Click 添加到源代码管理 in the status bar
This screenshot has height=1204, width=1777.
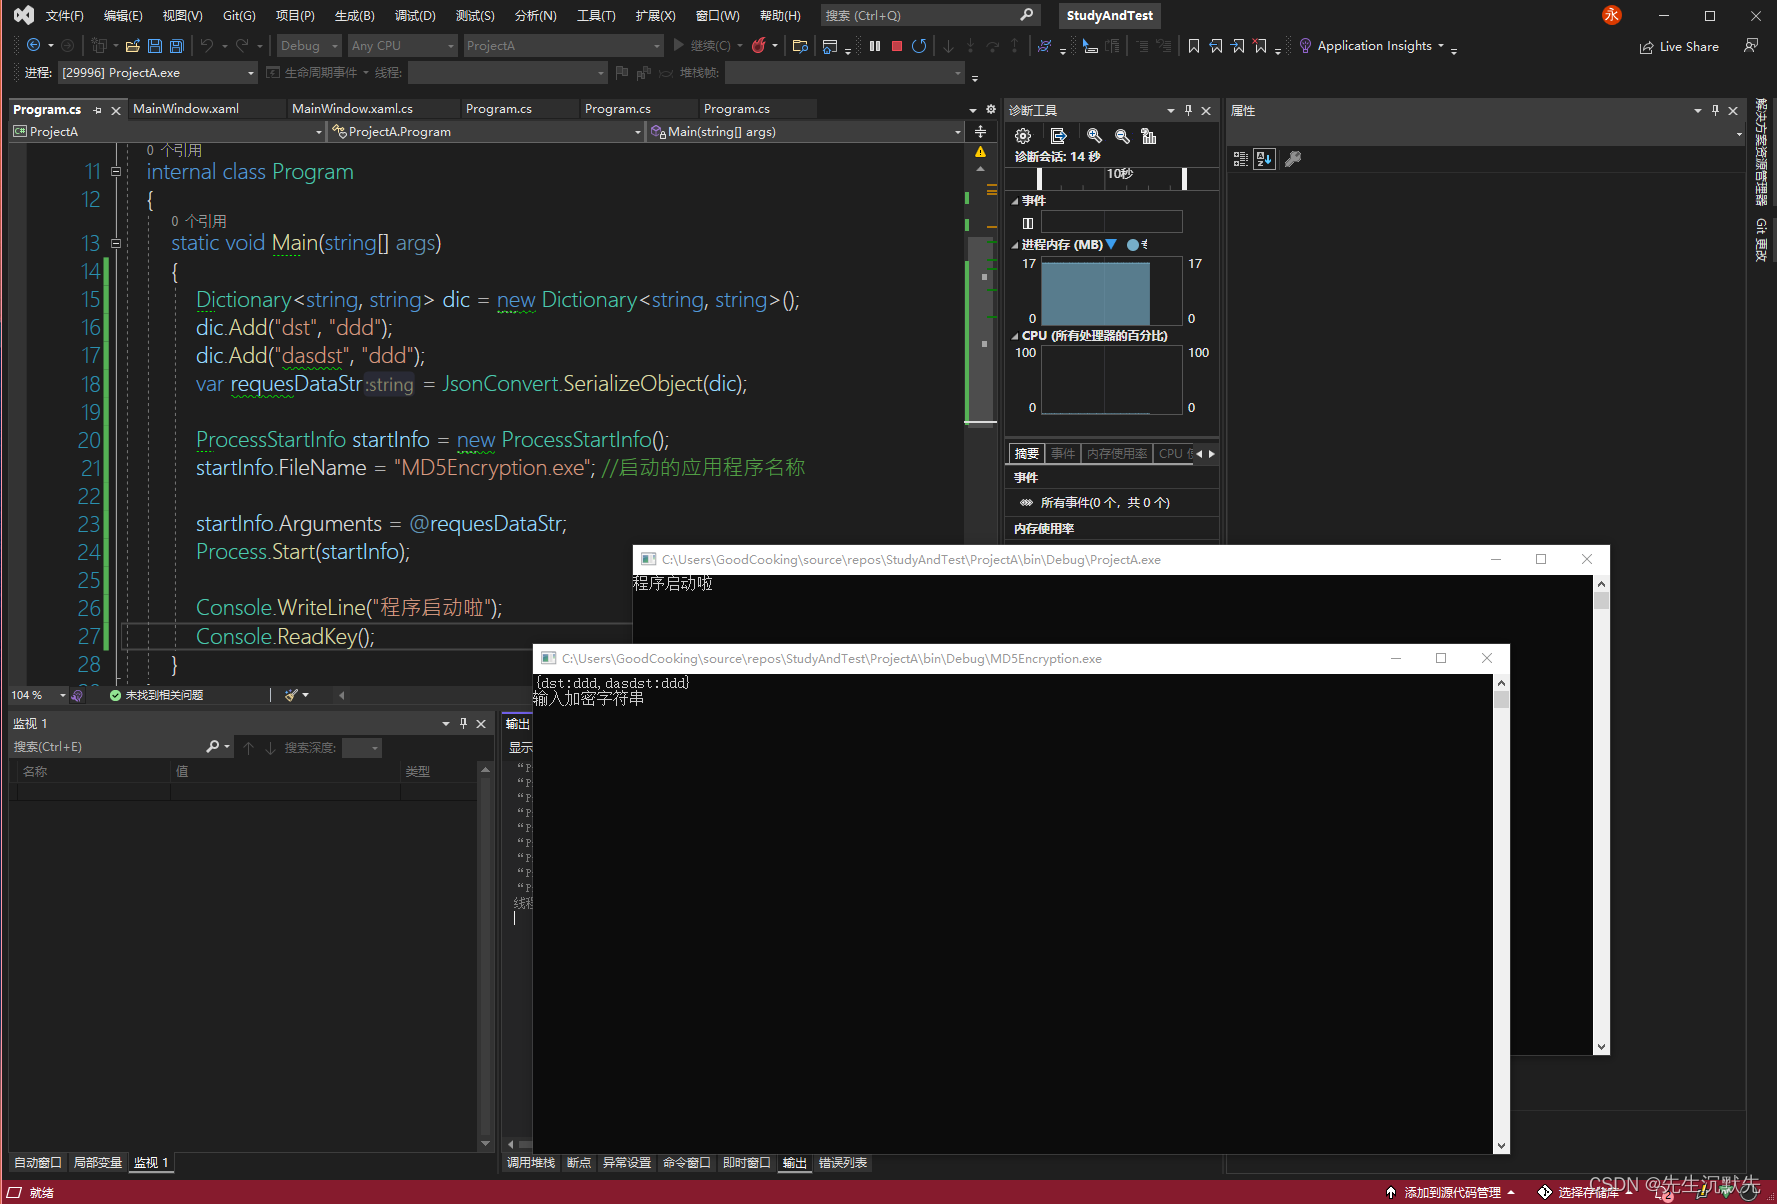click(x=1451, y=1192)
